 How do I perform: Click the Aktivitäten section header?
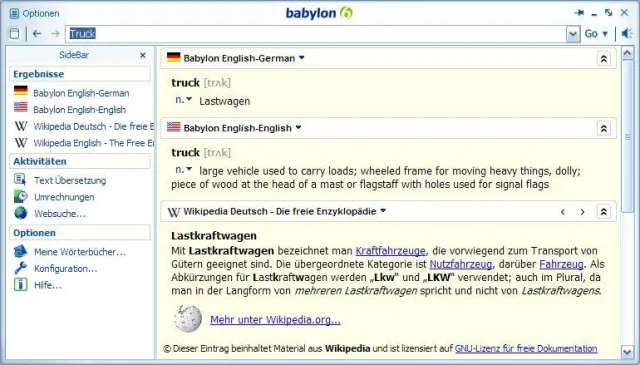(x=80, y=161)
